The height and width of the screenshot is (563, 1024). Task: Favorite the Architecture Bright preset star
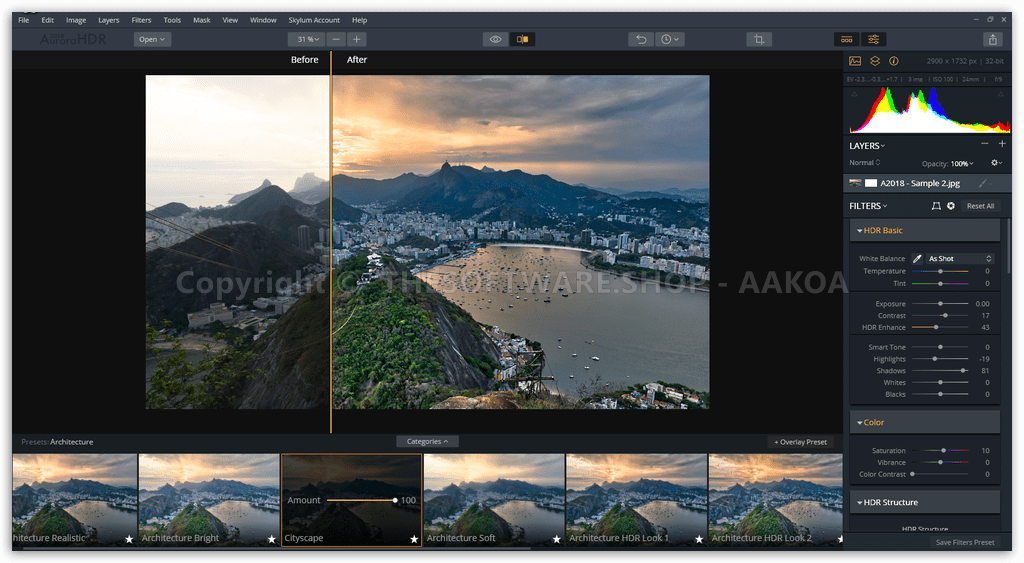point(272,539)
